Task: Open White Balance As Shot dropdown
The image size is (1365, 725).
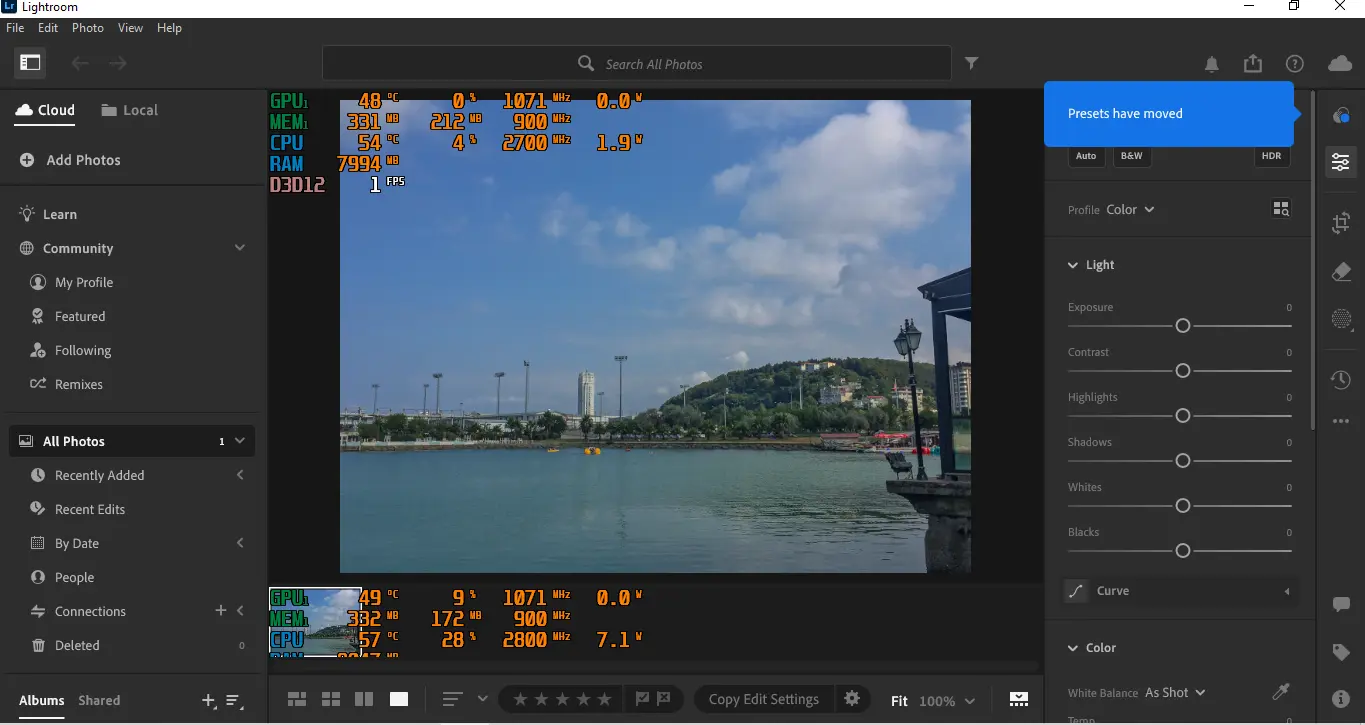Action: click(1175, 693)
